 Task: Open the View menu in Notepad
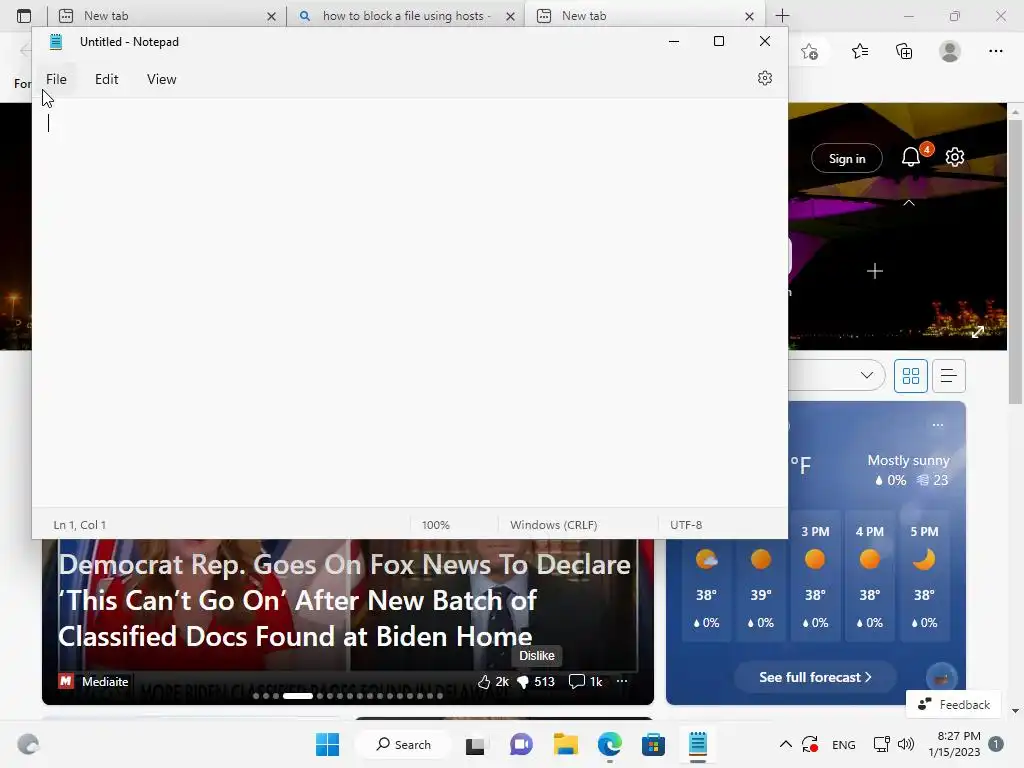[161, 79]
